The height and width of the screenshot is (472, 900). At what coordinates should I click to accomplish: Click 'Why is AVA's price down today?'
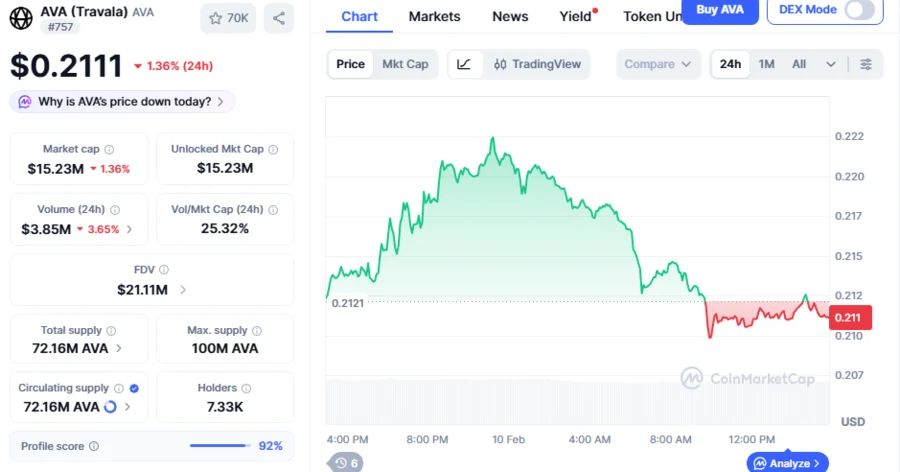tap(123, 101)
